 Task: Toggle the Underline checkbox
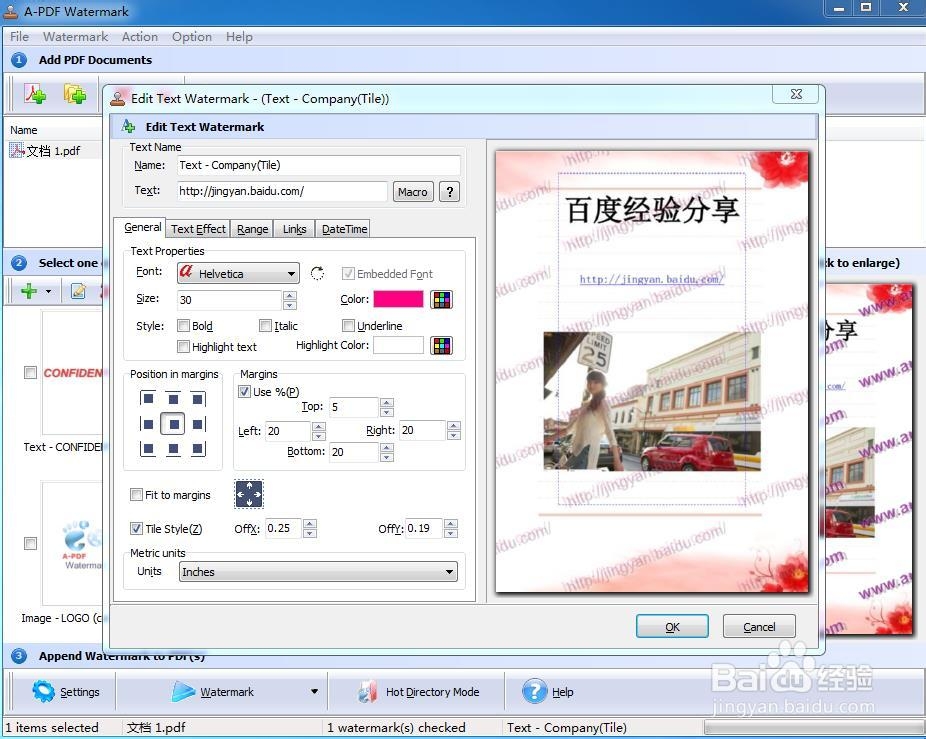(348, 325)
